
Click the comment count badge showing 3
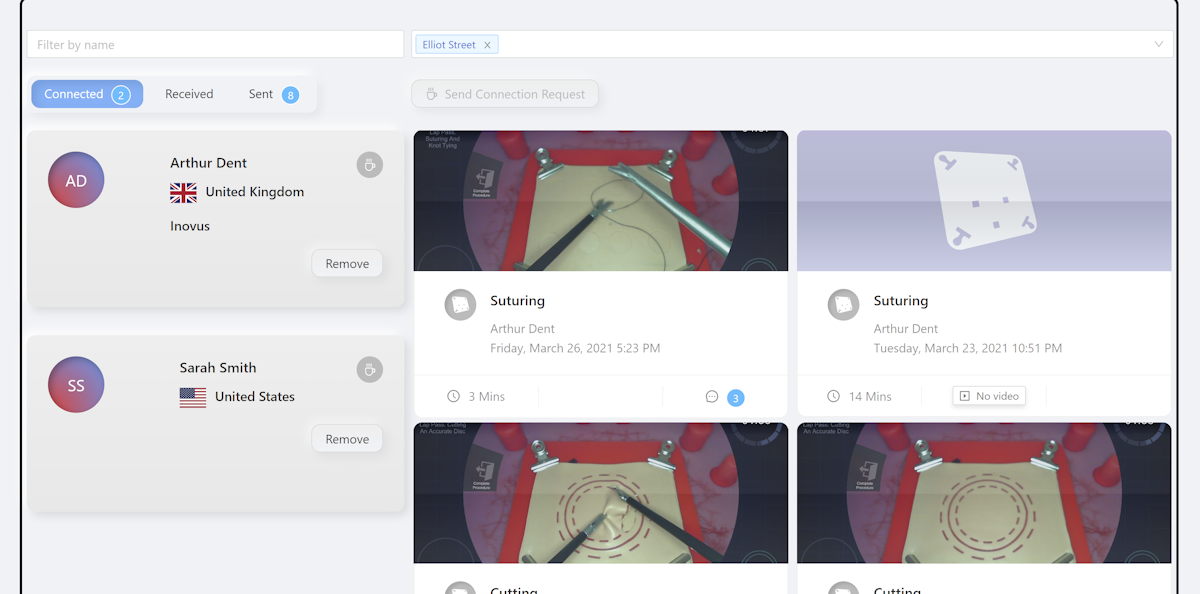[x=736, y=398]
